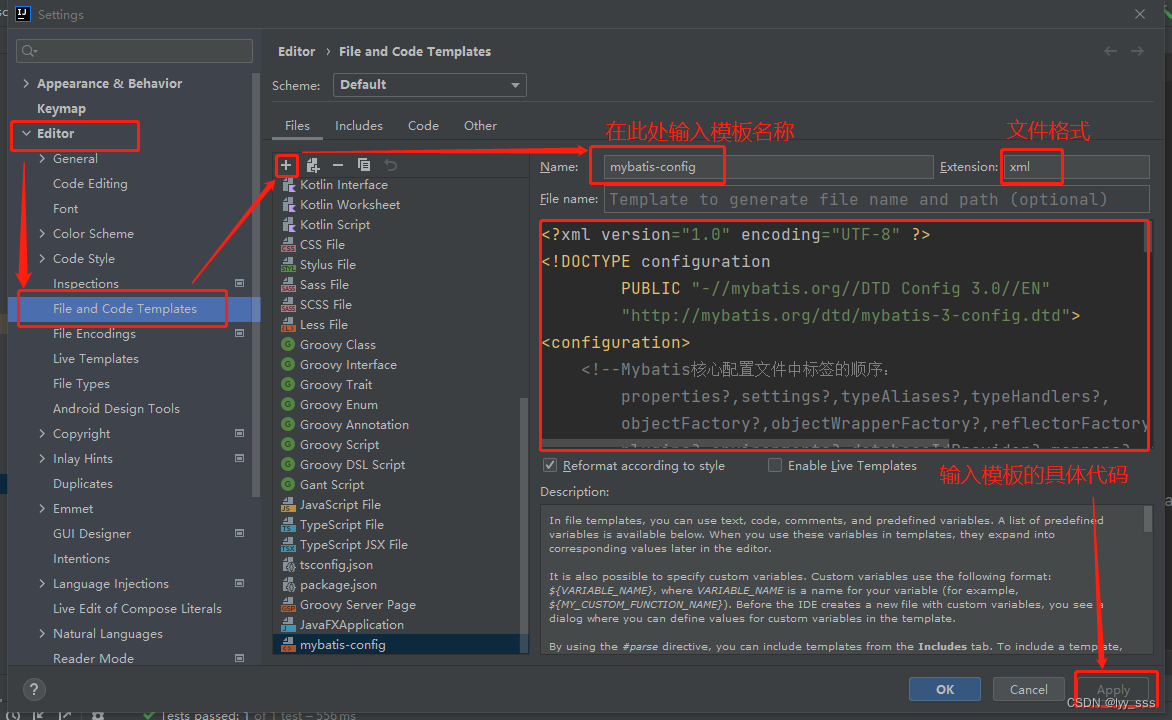Screen dimensions: 1172x720
Task: Toggle Reformat according to style checkbox
Action: click(550, 465)
